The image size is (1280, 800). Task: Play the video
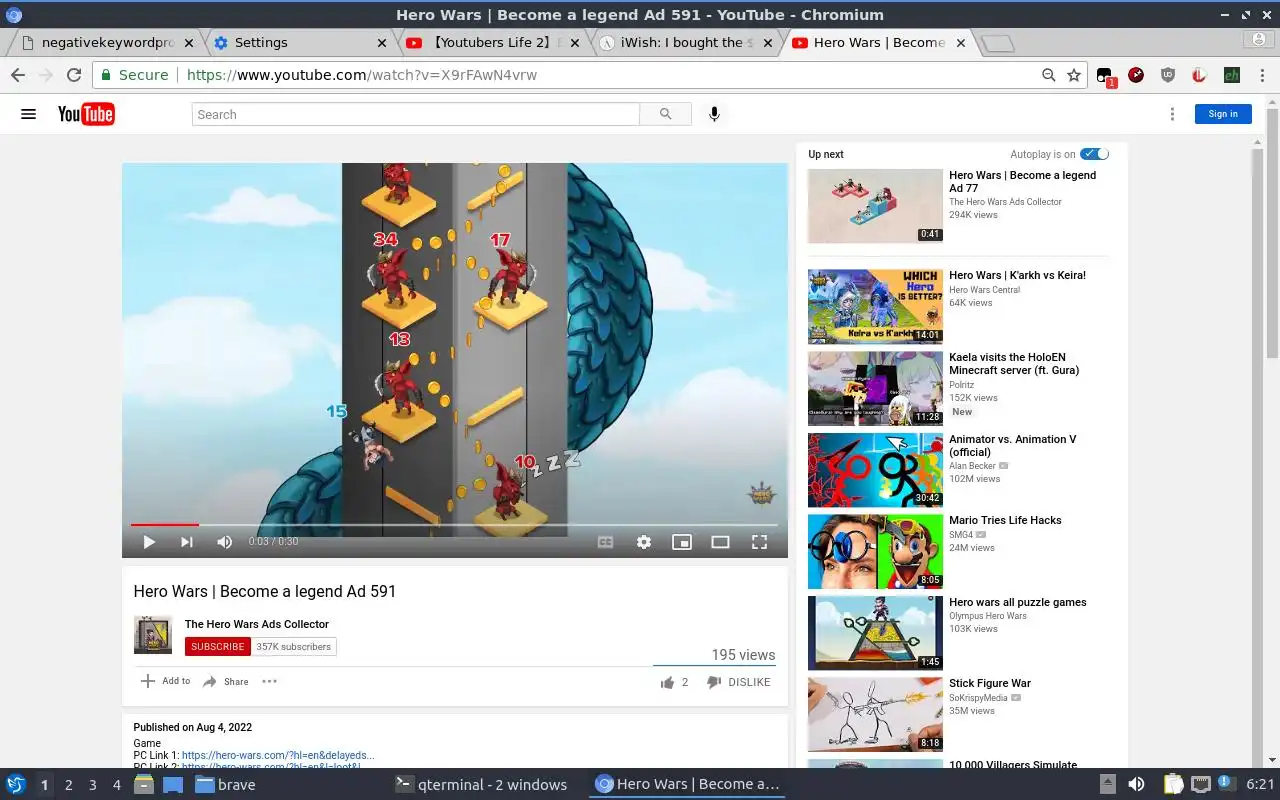(149, 542)
